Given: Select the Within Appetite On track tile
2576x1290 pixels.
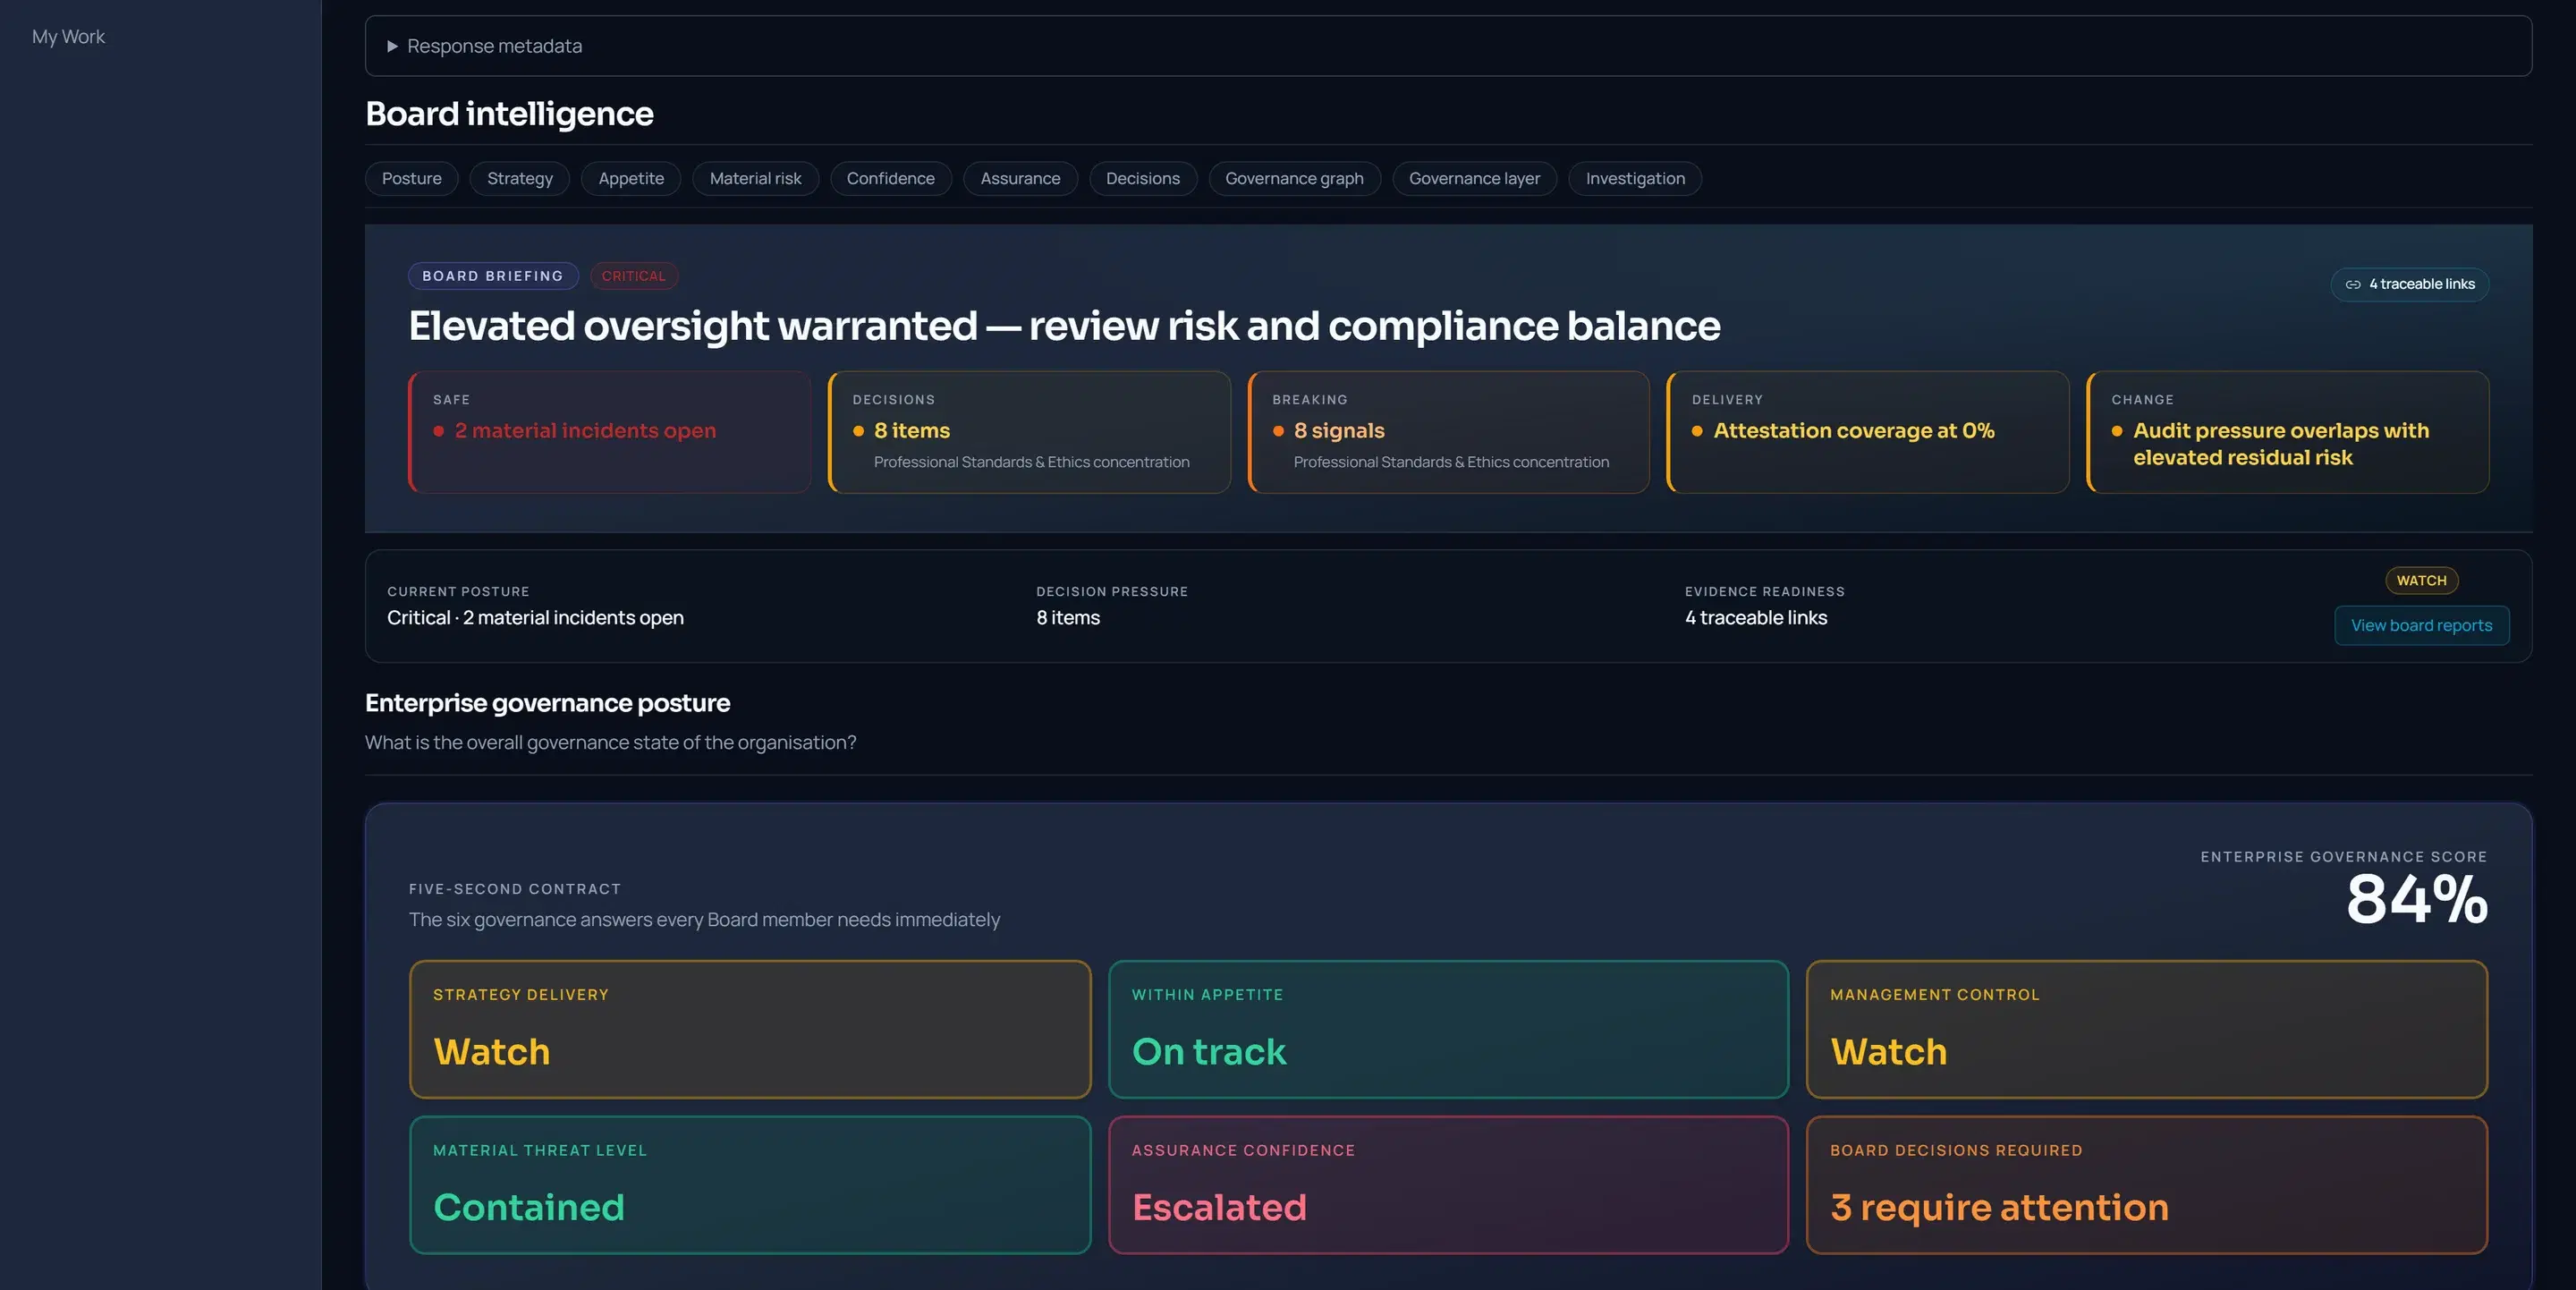Looking at the screenshot, I should pyautogui.click(x=1448, y=1030).
